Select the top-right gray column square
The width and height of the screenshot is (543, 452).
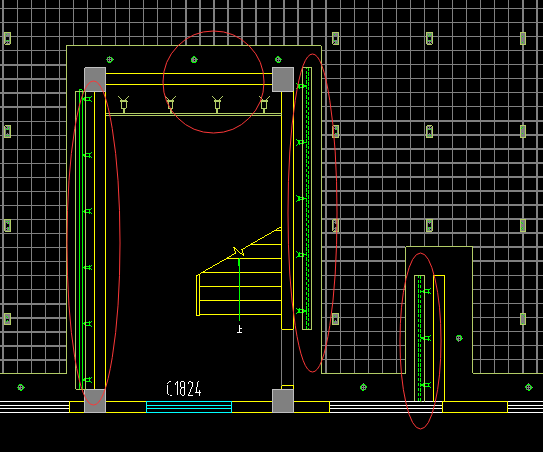(283, 79)
